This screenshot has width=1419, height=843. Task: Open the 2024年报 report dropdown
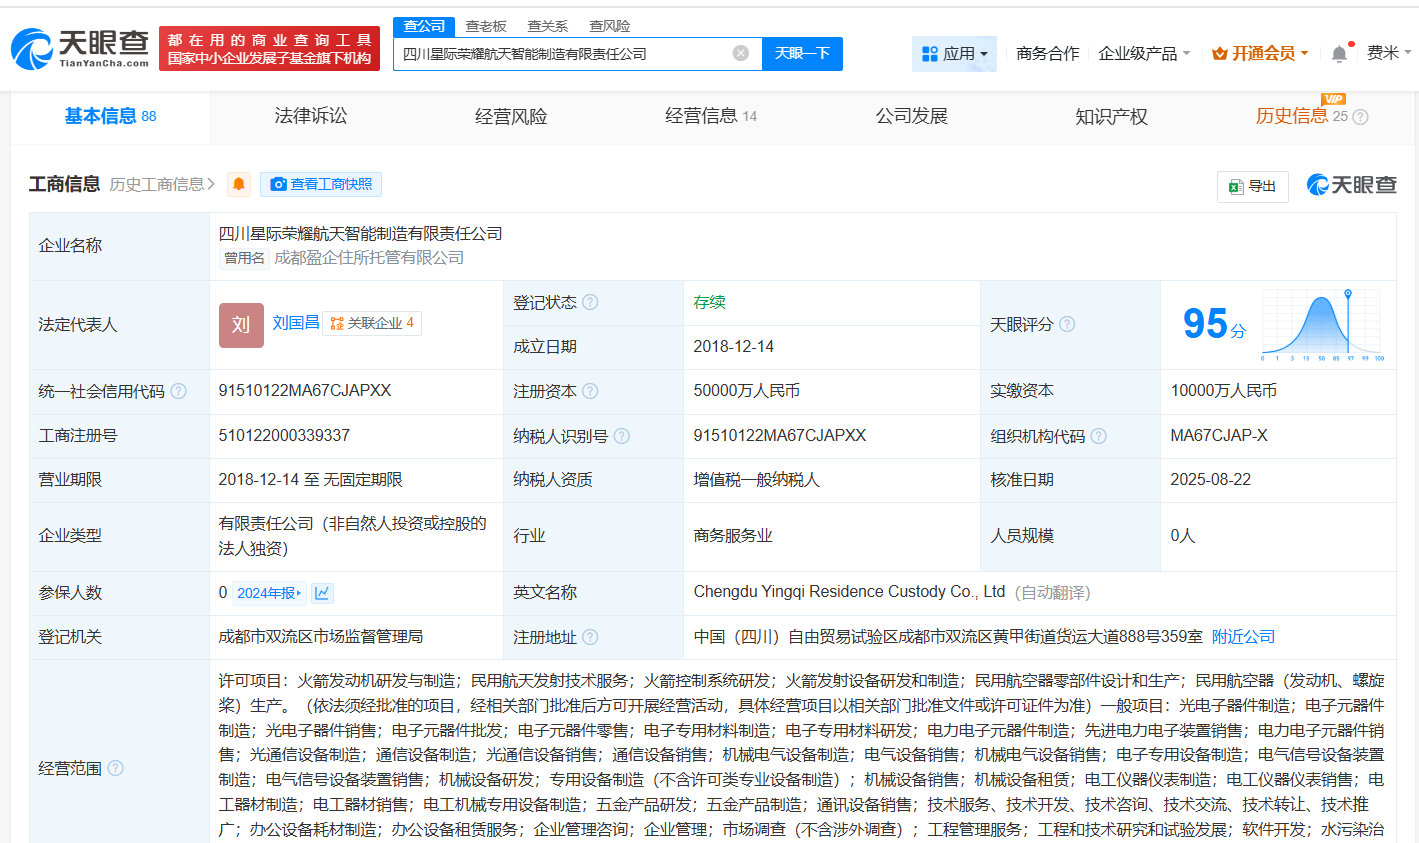coord(269,593)
